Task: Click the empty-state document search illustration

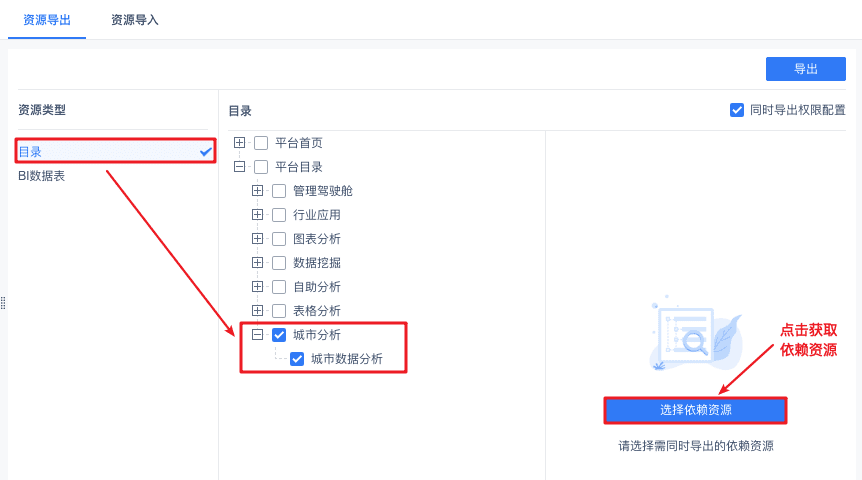Action: point(690,332)
